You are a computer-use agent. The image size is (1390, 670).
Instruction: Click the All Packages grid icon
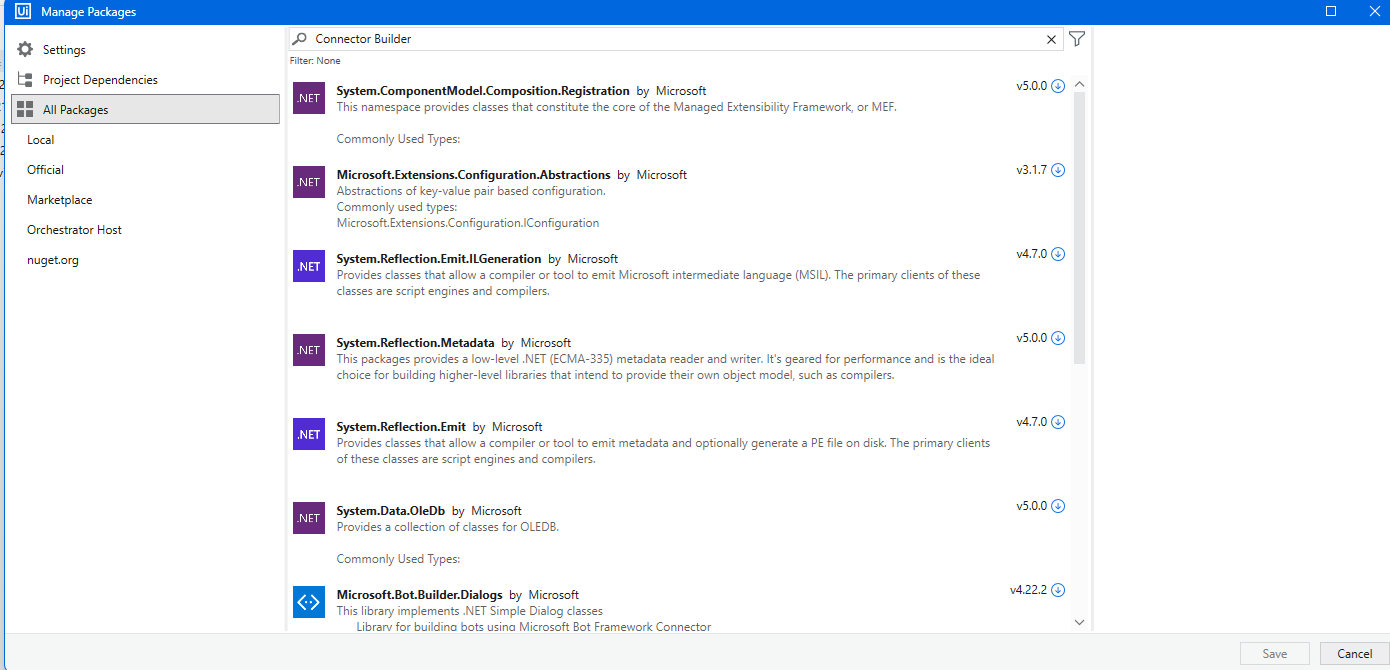tap(25, 109)
